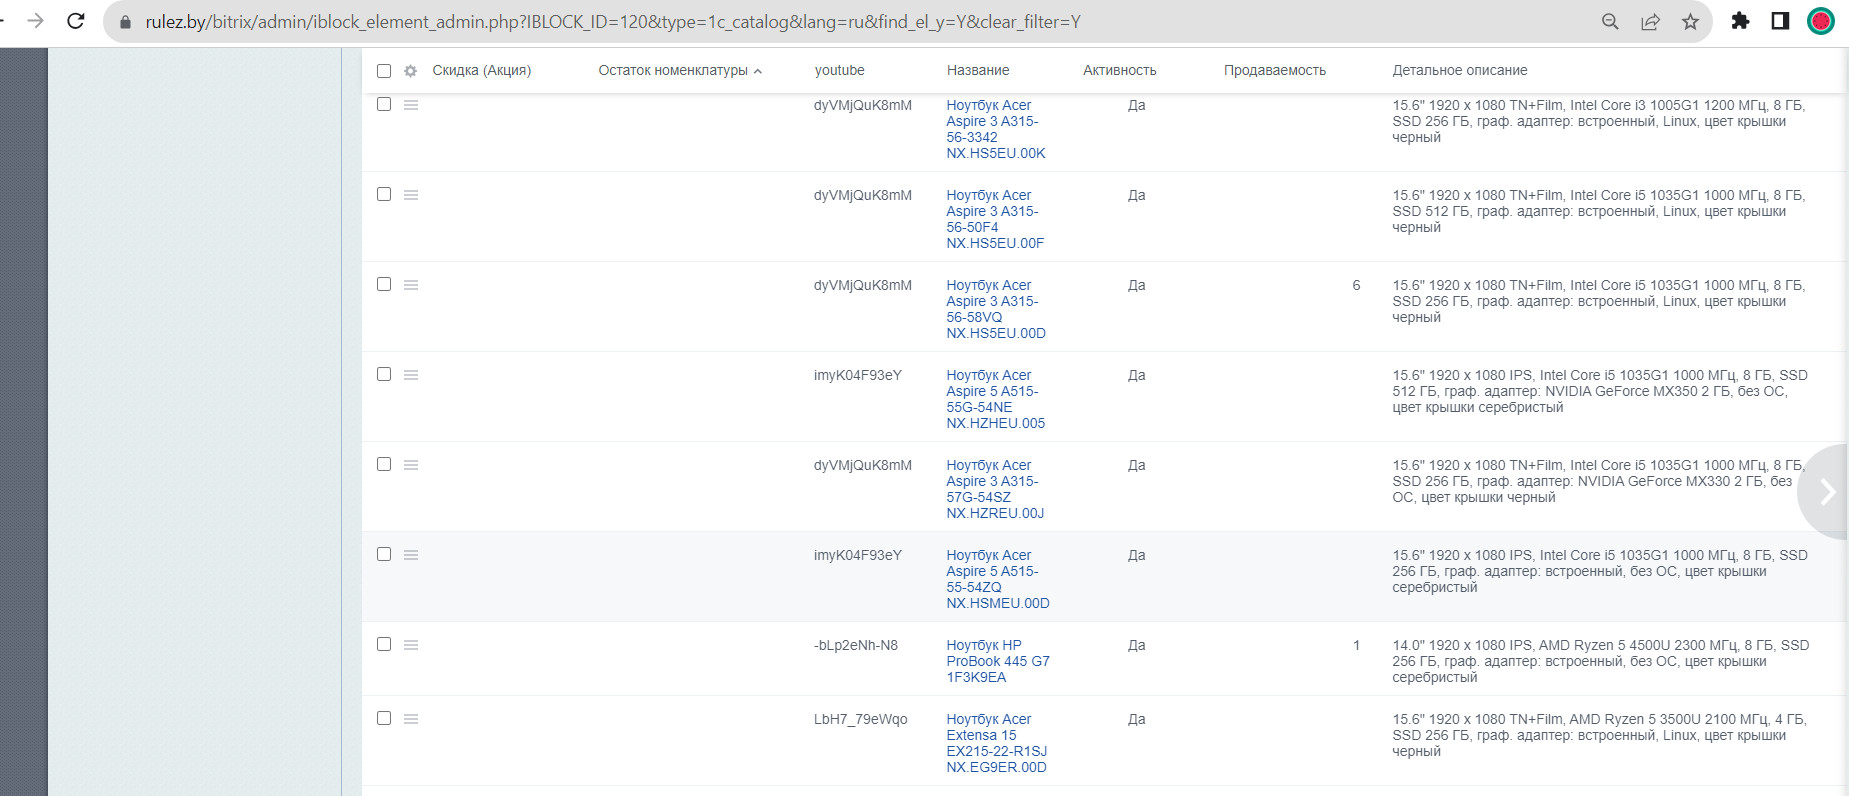Toggle the select-all checkbox in table header
1849x796 pixels.
pyautogui.click(x=384, y=71)
